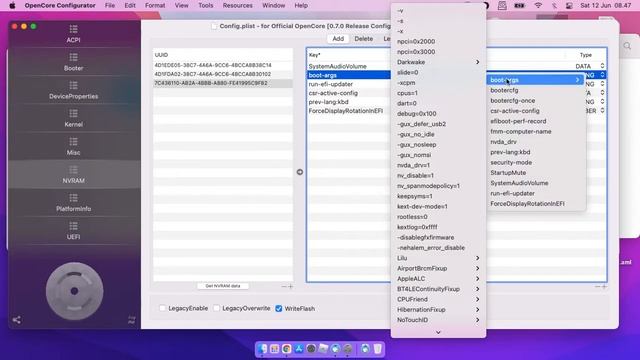Choose the -xcpm boot argument

coord(438,82)
